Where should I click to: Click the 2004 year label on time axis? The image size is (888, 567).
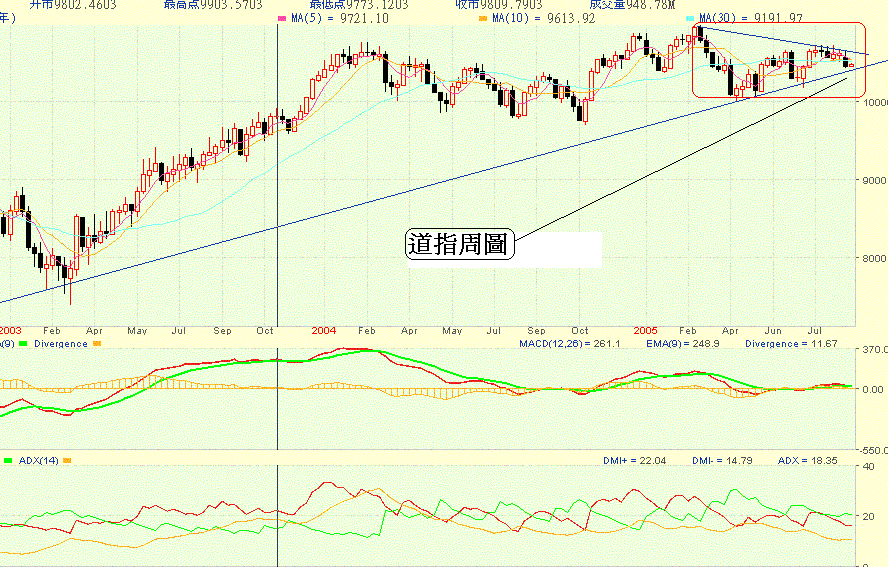point(324,331)
